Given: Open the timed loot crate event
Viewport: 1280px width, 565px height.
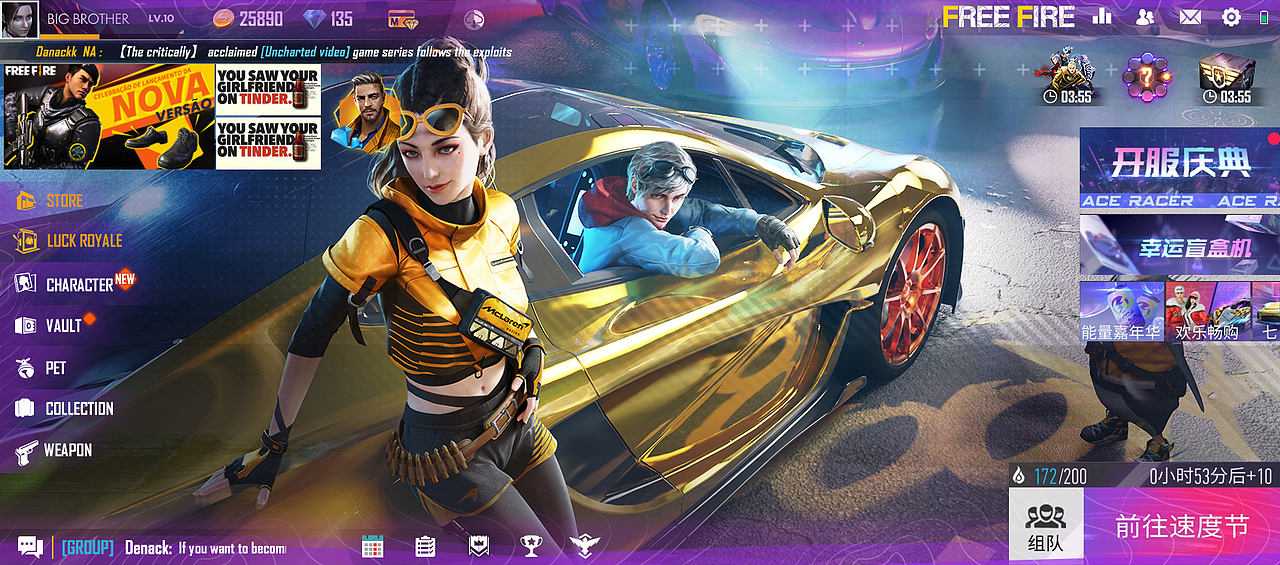Looking at the screenshot, I should point(1226,77).
